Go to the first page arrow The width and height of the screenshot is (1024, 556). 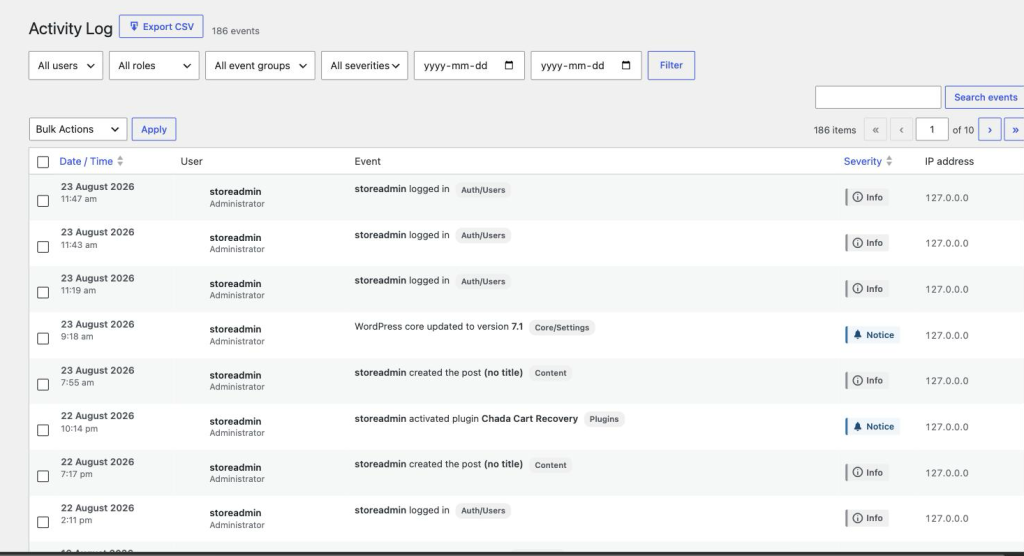click(875, 129)
